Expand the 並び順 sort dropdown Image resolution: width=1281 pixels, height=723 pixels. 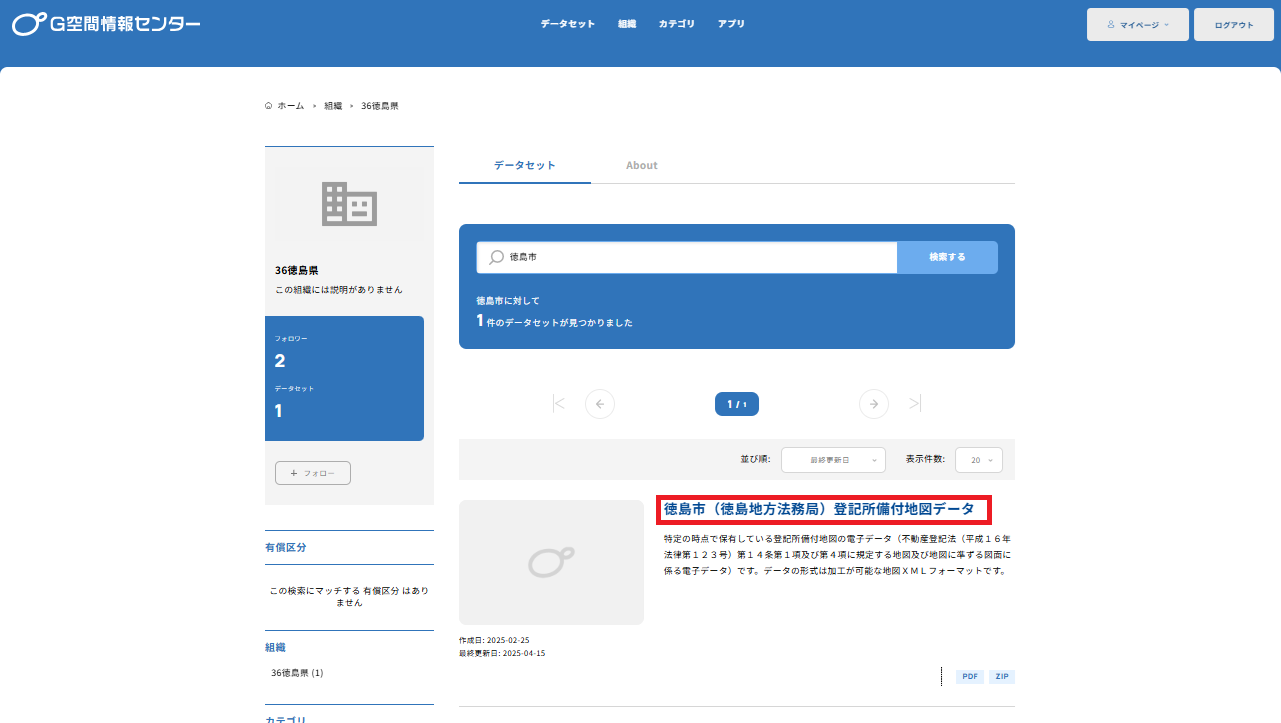tap(833, 460)
